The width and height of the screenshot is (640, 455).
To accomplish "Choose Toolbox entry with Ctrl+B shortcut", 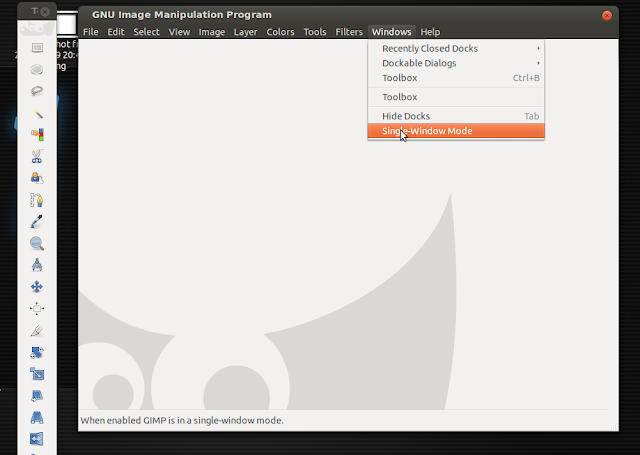I will pos(456,78).
